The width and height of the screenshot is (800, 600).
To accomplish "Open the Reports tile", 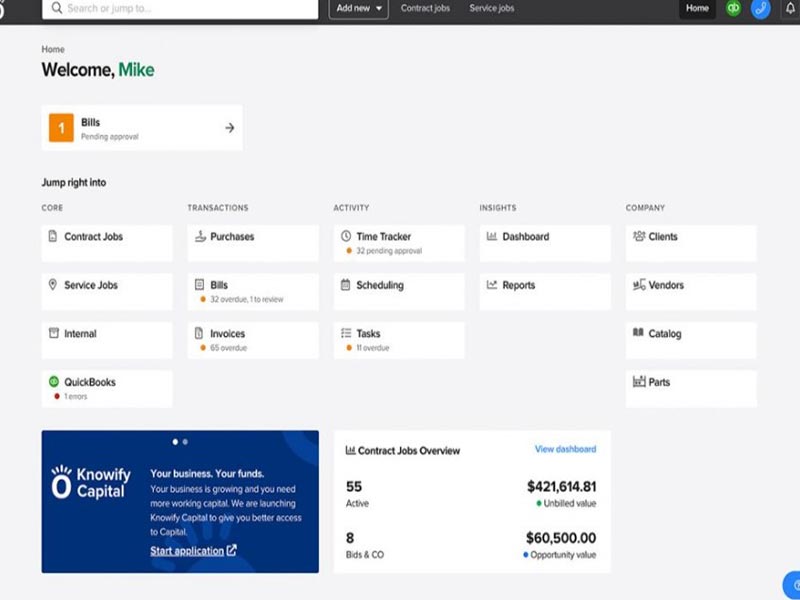I will (545, 292).
